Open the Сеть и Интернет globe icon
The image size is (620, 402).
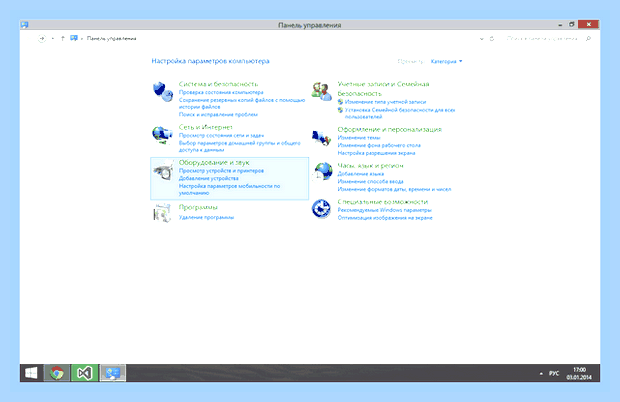click(163, 134)
